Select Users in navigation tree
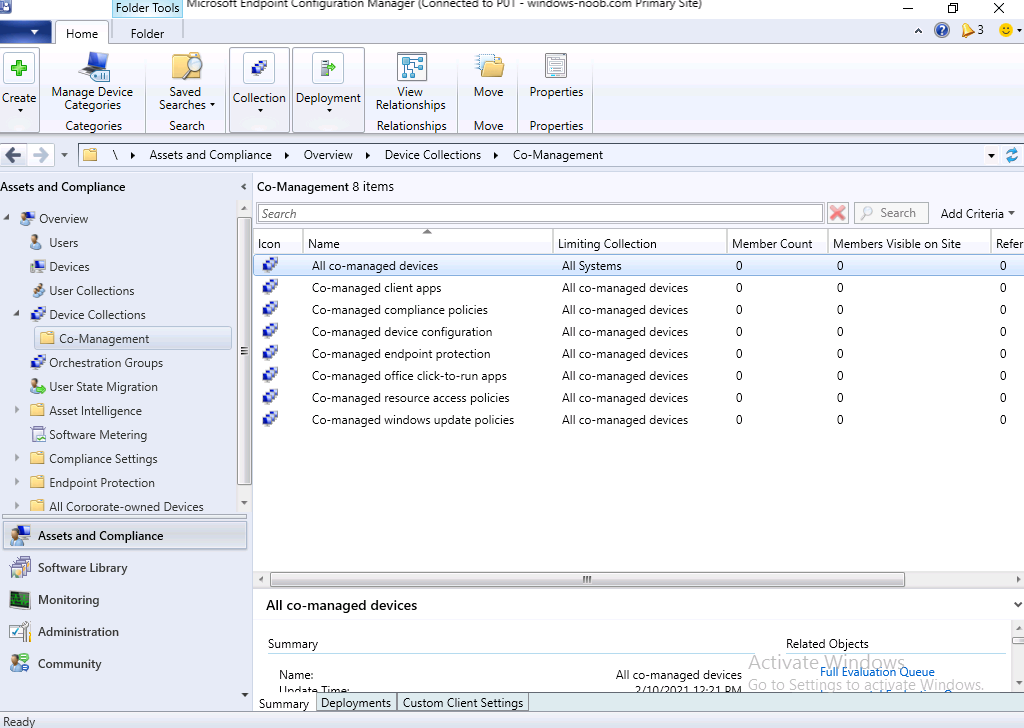1024x728 pixels. (63, 243)
